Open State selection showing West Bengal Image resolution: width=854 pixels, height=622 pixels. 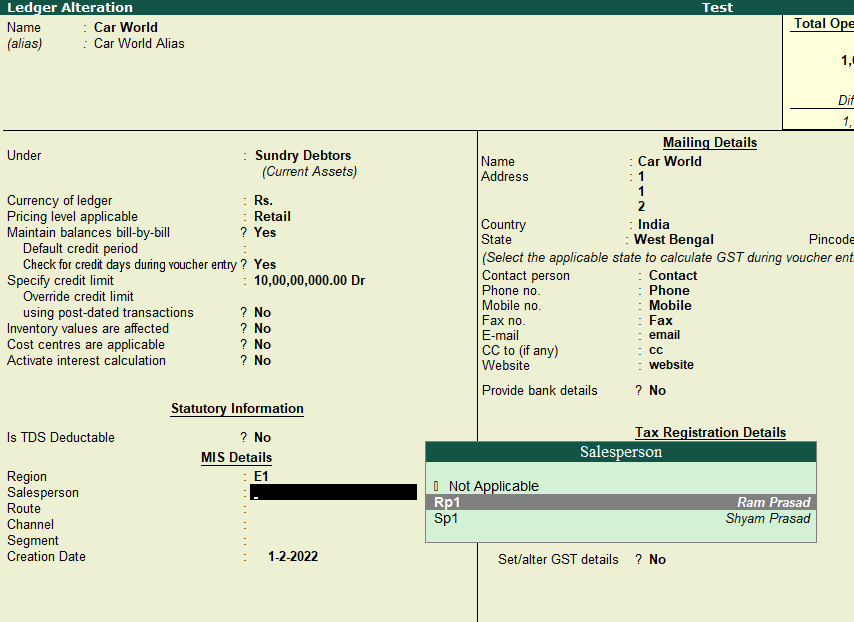pos(674,239)
